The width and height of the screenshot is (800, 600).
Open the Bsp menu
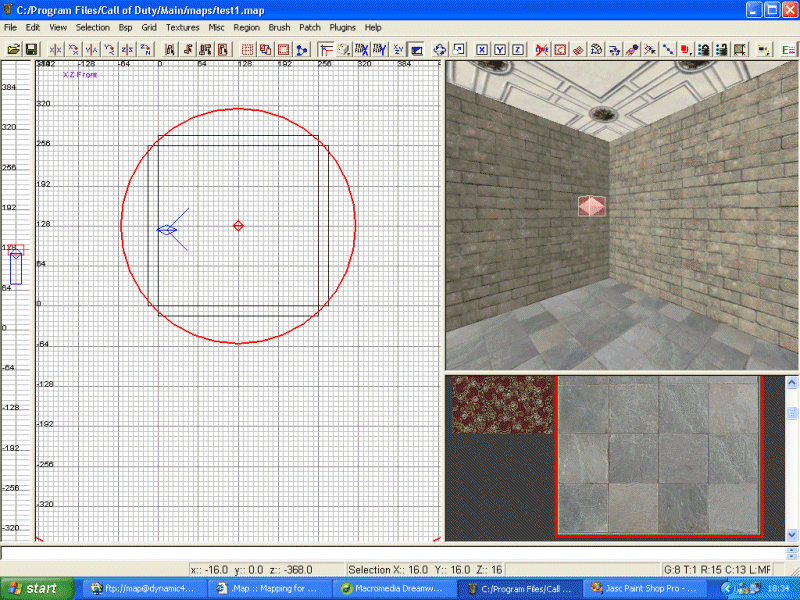click(x=126, y=28)
